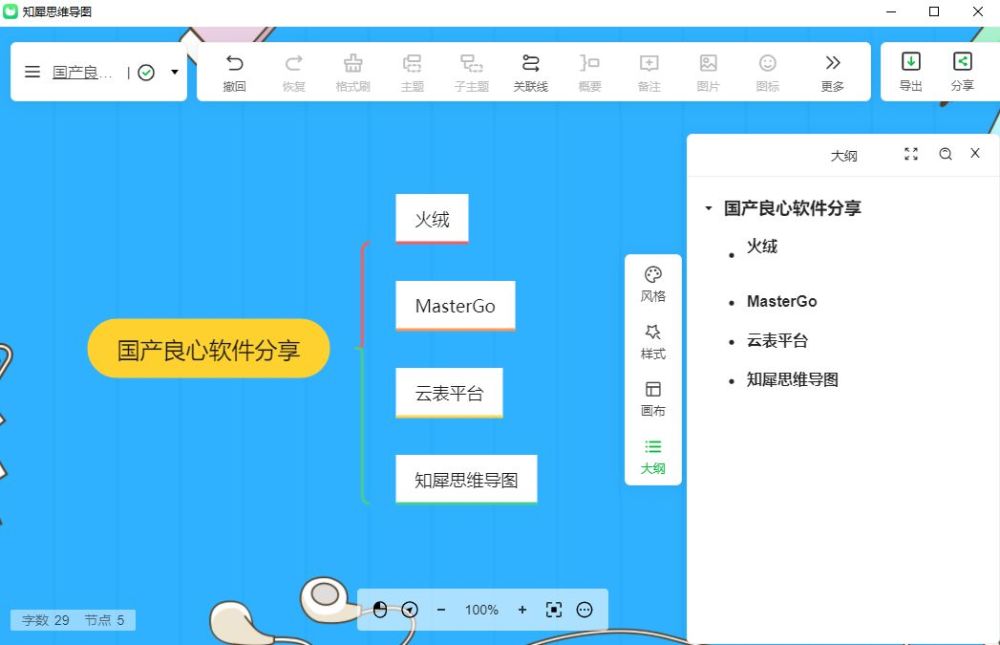Image resolution: width=1000 pixels, height=645 pixels.
Task: Open the 画布 canvas panel
Action: [x=653, y=399]
